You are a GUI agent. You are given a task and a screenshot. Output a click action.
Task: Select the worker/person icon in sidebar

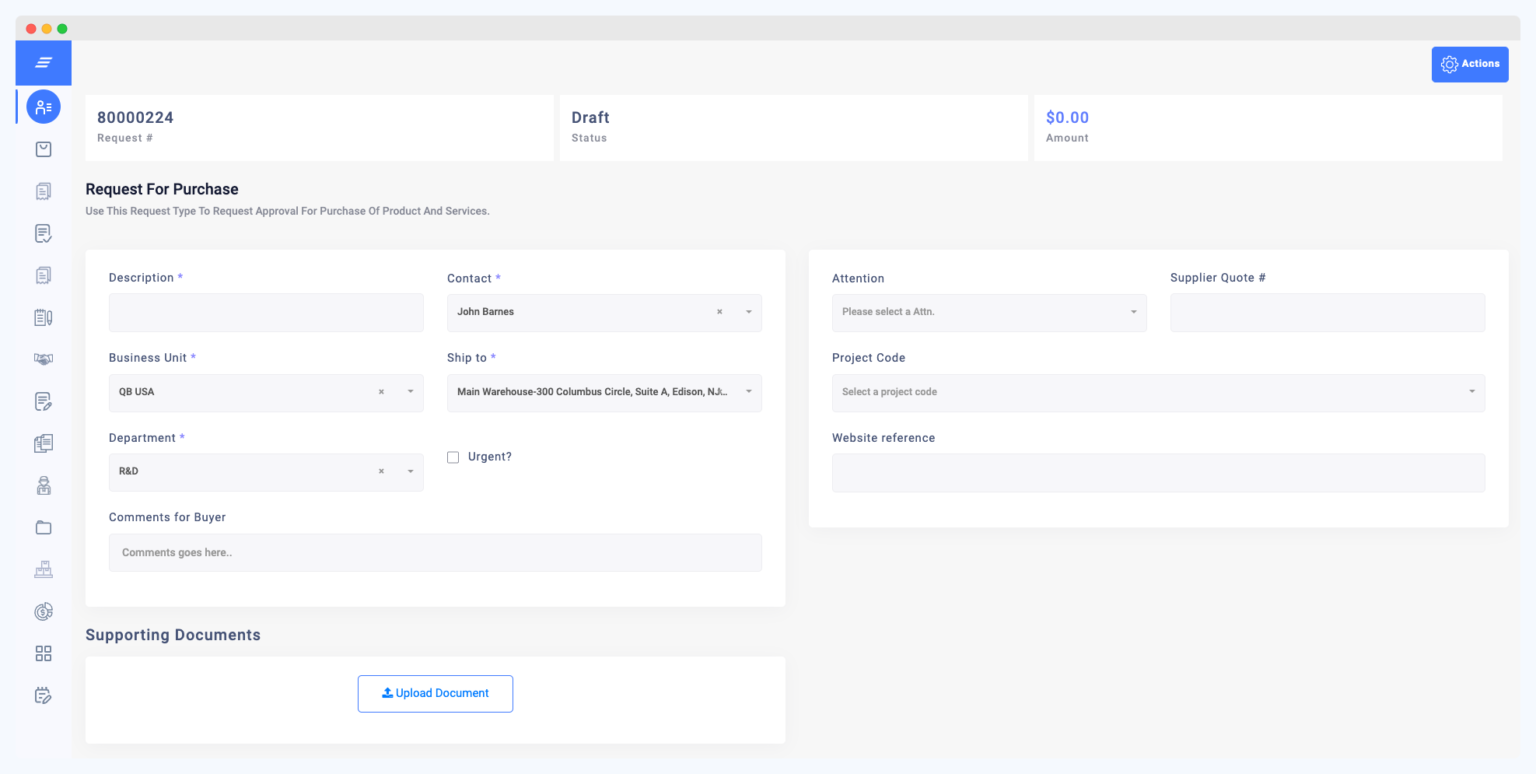point(43,485)
